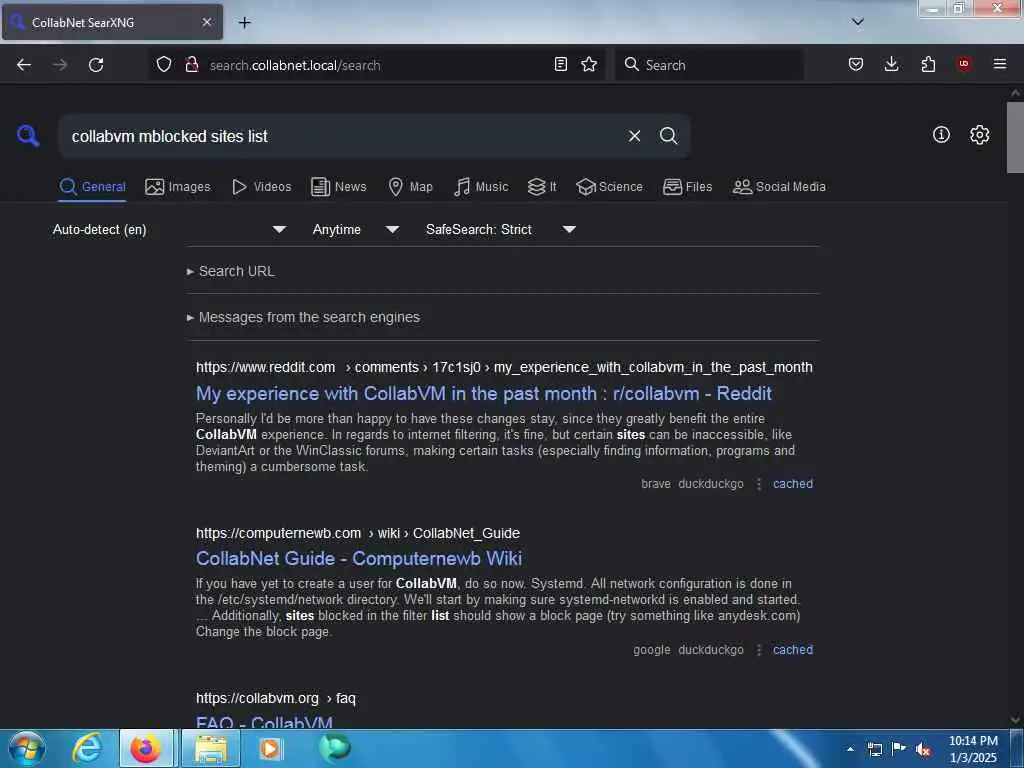
Task: Open the Firefox hamburger menu
Action: (x=1000, y=64)
